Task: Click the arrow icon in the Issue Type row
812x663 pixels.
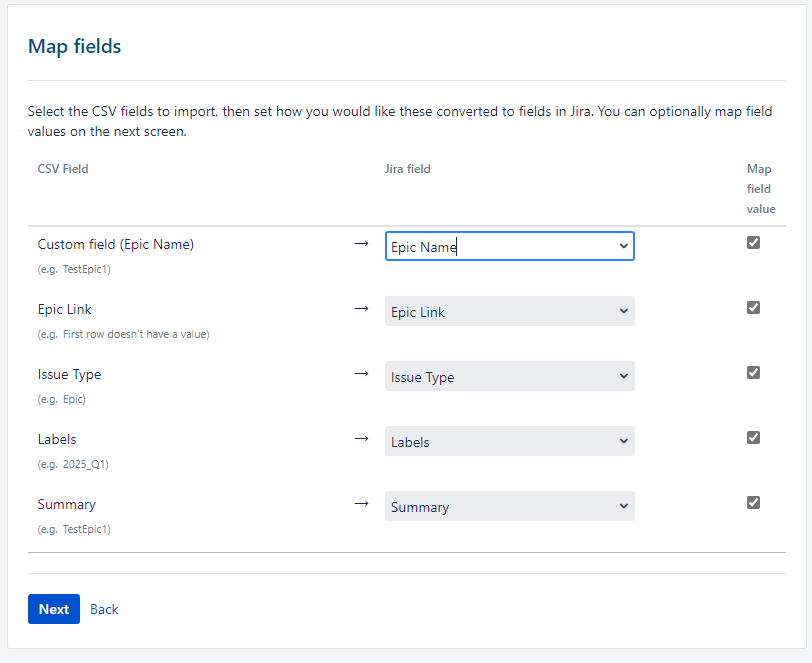Action: pyautogui.click(x=361, y=373)
